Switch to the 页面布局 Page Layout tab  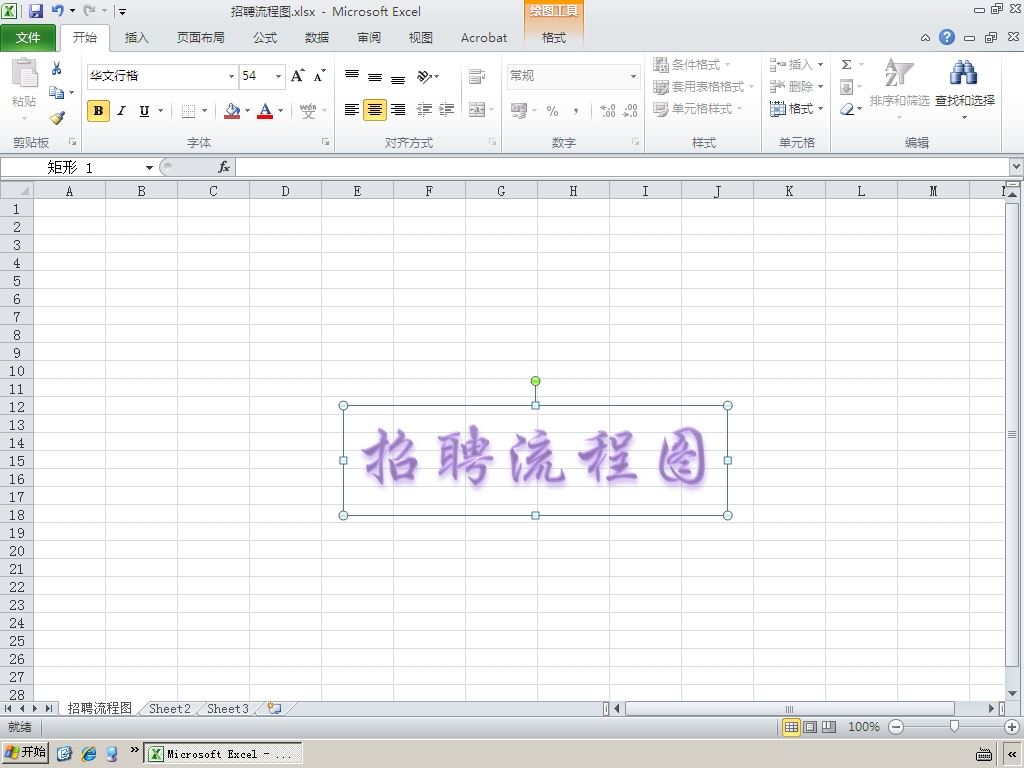(200, 38)
